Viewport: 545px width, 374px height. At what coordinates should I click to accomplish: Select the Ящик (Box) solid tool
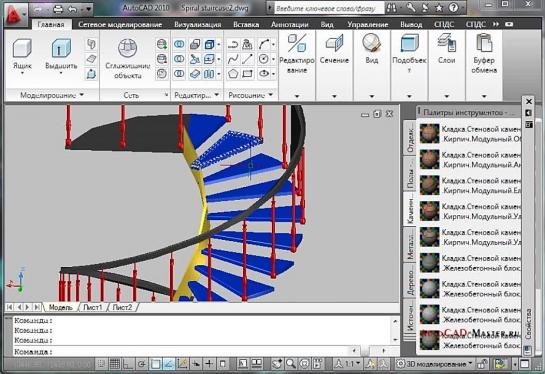[x=22, y=48]
